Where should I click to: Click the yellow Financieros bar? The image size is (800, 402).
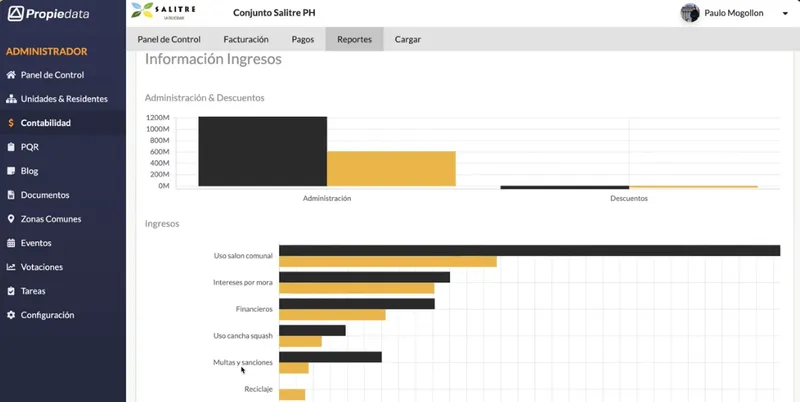pos(332,315)
